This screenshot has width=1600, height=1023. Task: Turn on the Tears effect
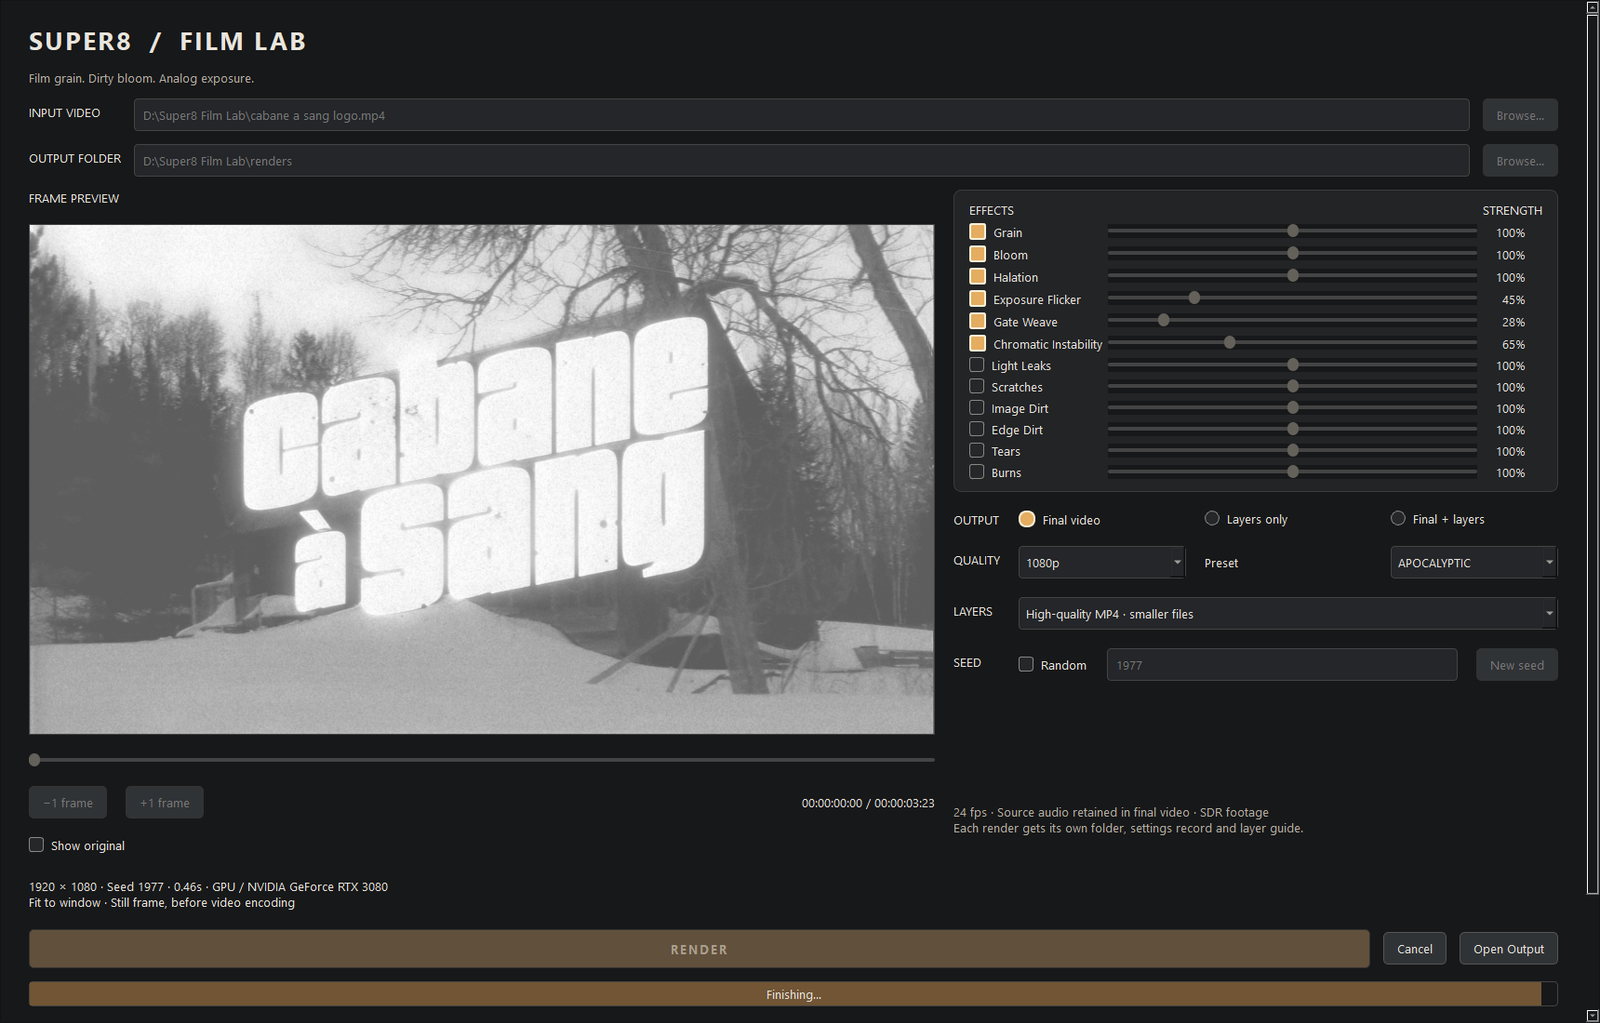point(977,450)
